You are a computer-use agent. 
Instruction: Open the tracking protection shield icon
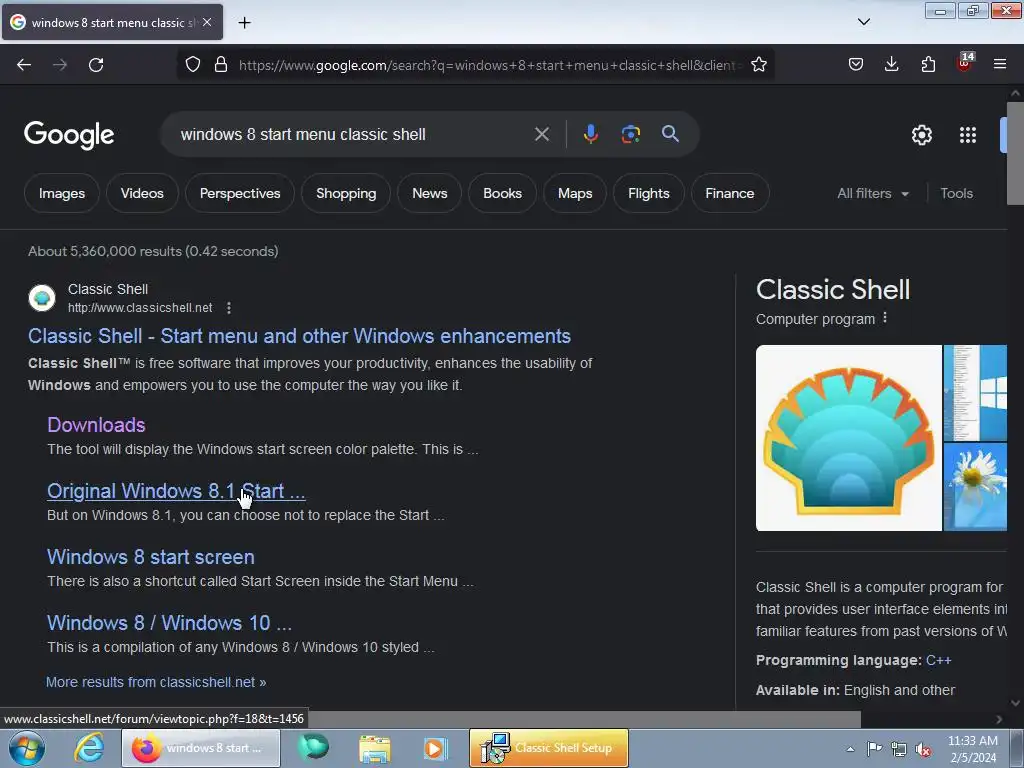(193, 65)
